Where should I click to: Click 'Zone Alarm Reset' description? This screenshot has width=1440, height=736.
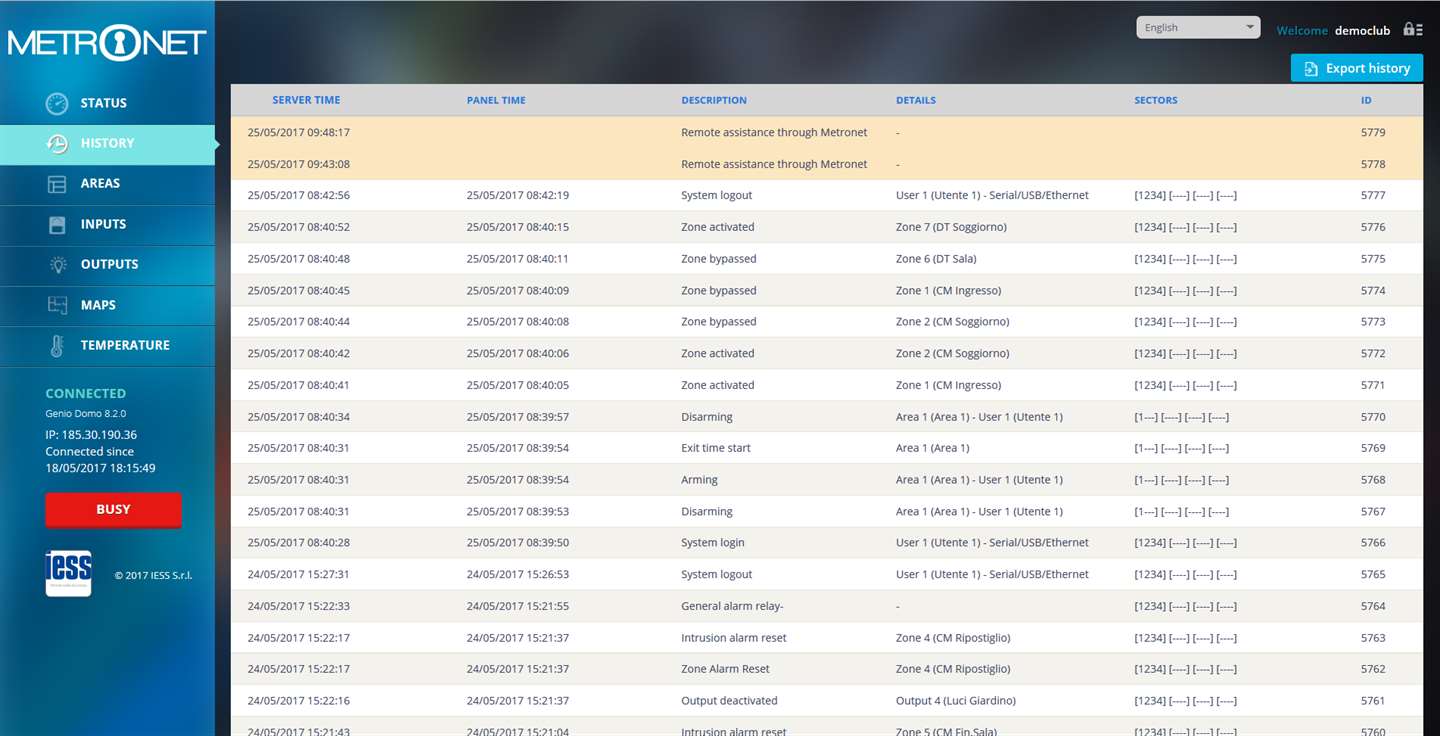(x=725, y=670)
